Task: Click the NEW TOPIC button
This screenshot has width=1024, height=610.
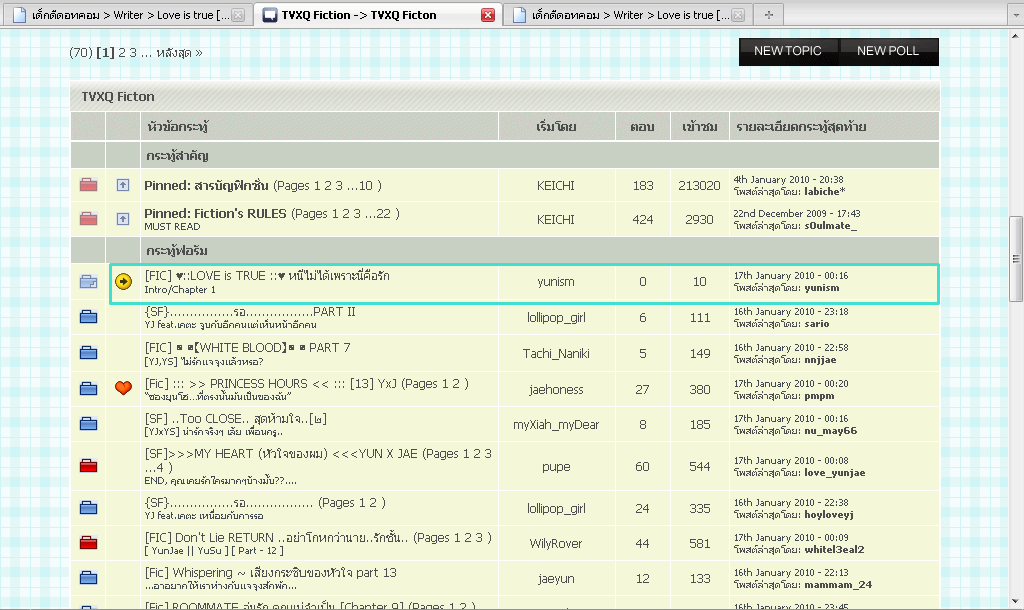Action: click(x=788, y=51)
